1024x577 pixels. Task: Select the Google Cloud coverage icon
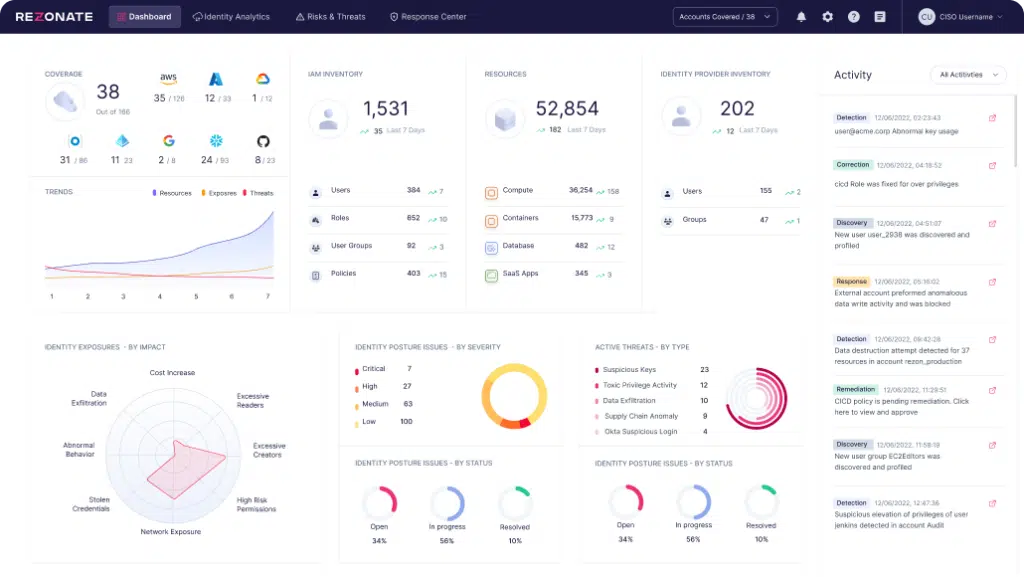click(x=263, y=79)
